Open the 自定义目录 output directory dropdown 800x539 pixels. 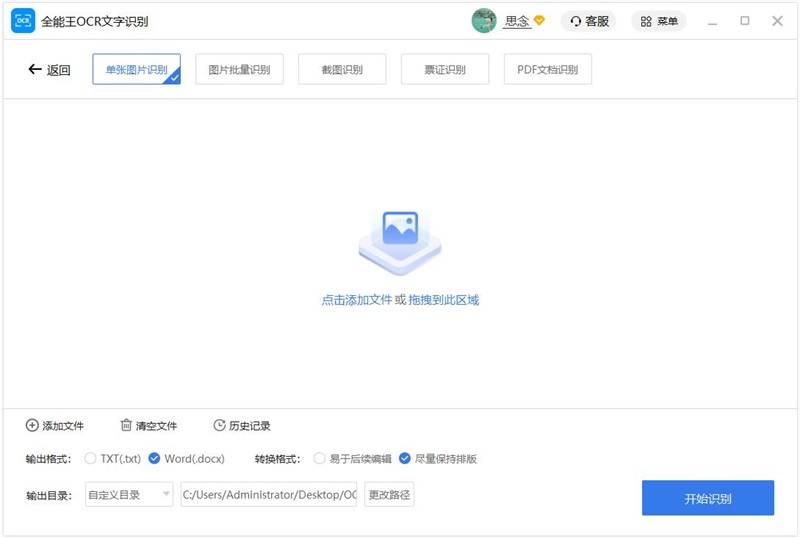(x=129, y=495)
